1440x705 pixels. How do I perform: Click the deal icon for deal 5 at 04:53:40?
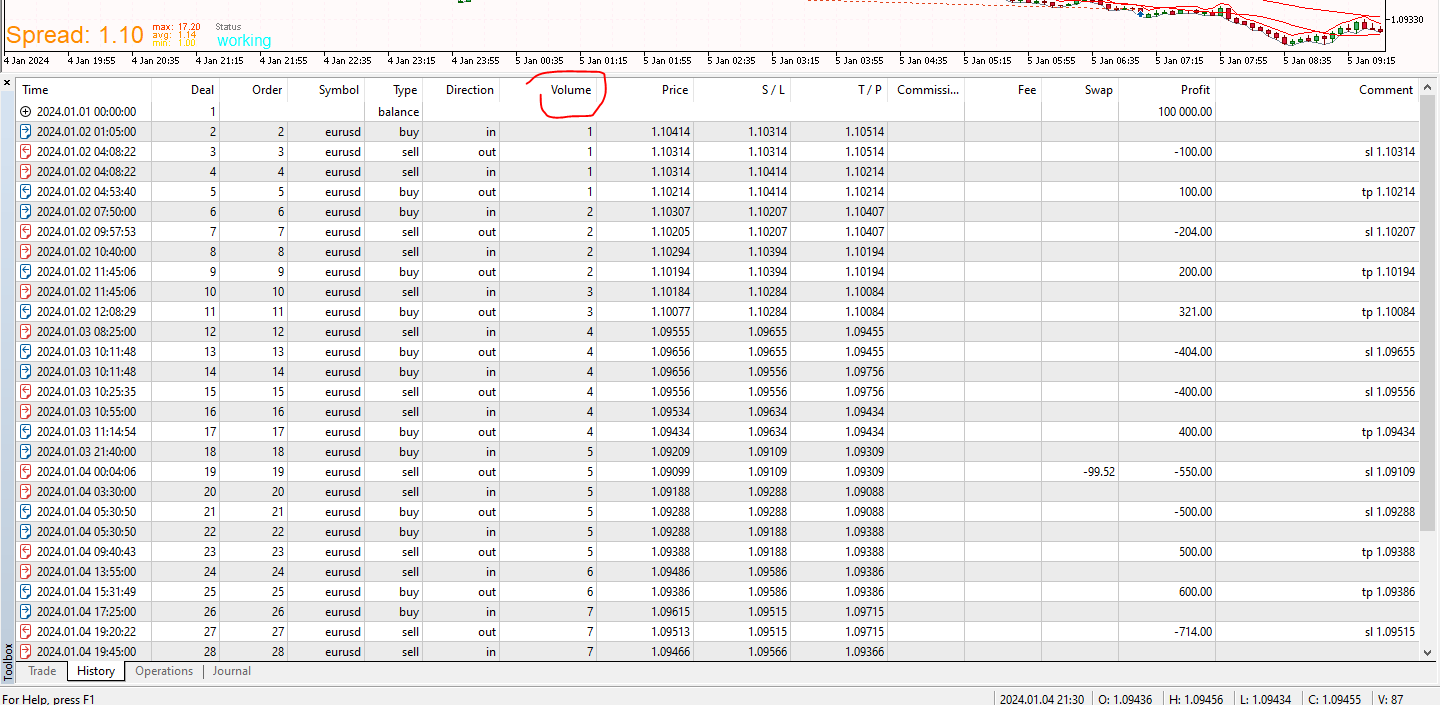(x=26, y=192)
